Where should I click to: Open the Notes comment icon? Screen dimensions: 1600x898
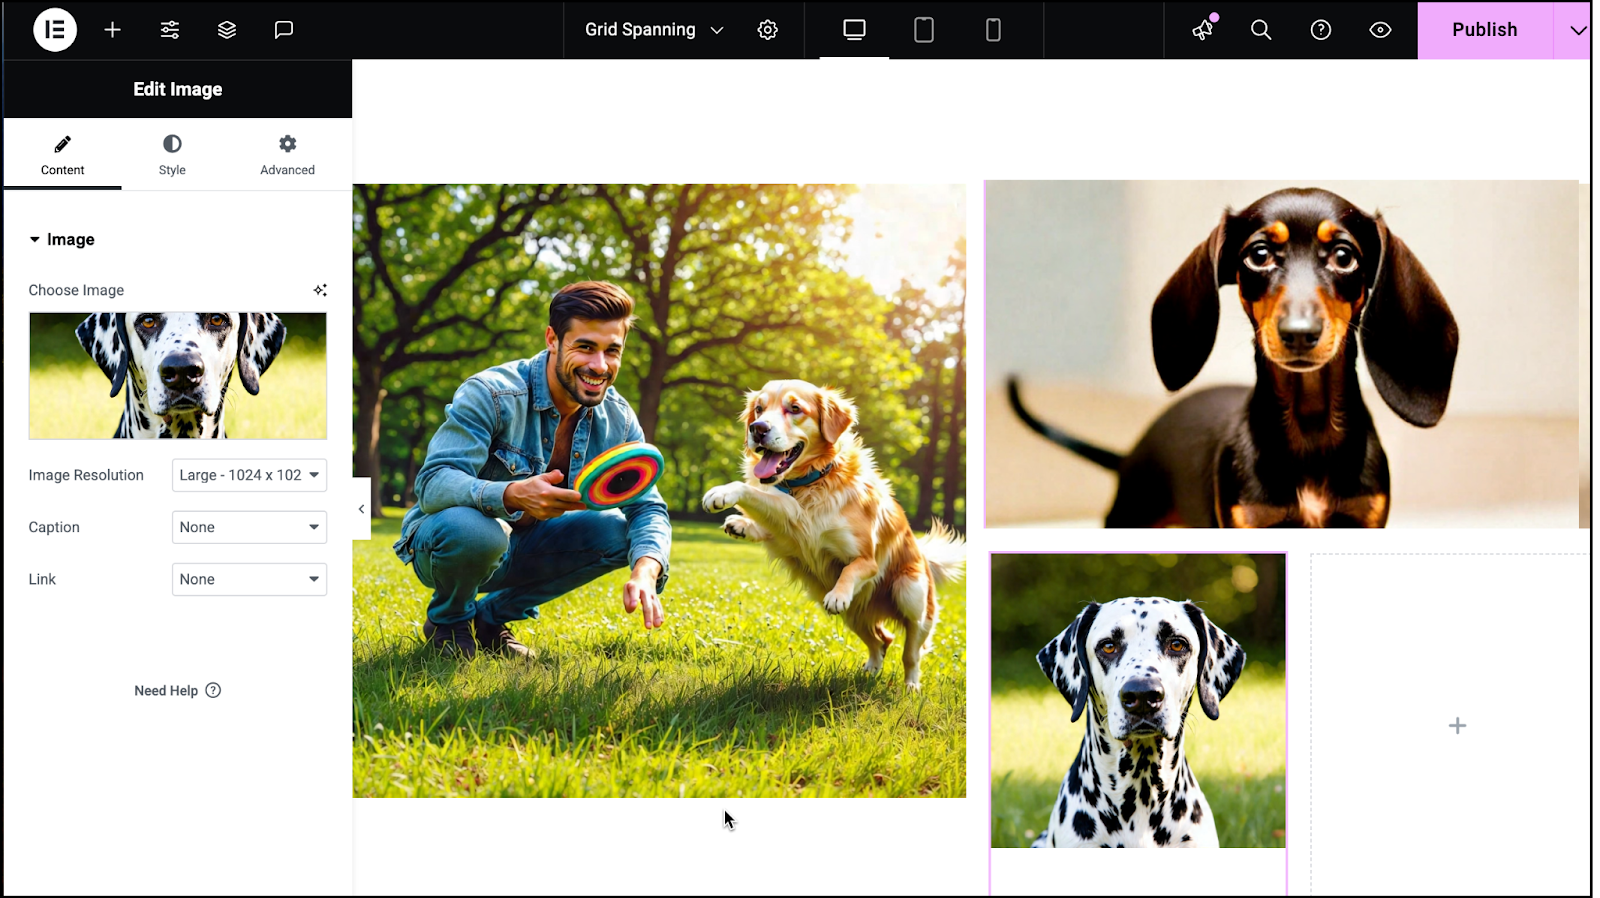click(x=284, y=30)
